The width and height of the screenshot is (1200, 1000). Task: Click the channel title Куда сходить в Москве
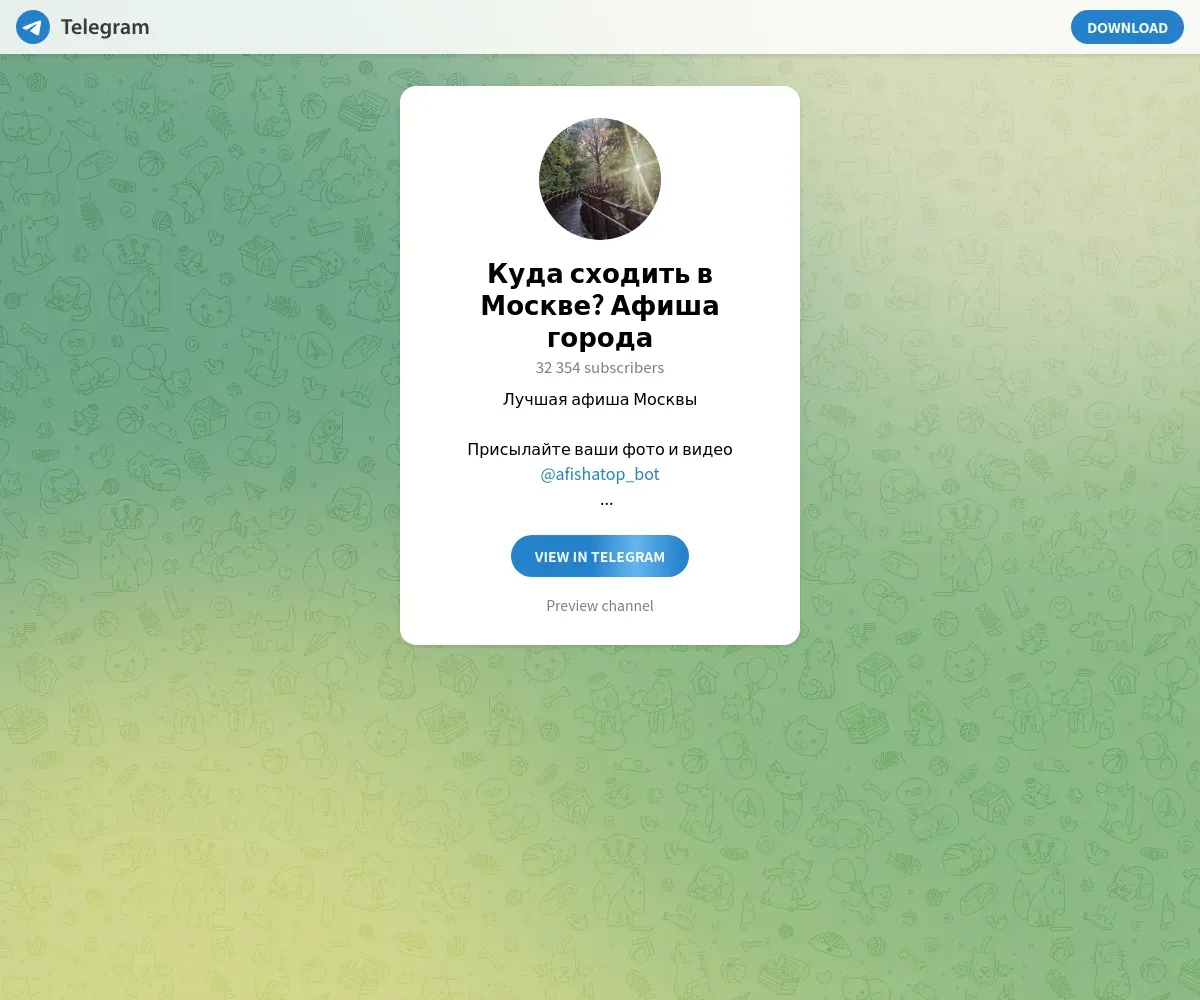coord(600,305)
